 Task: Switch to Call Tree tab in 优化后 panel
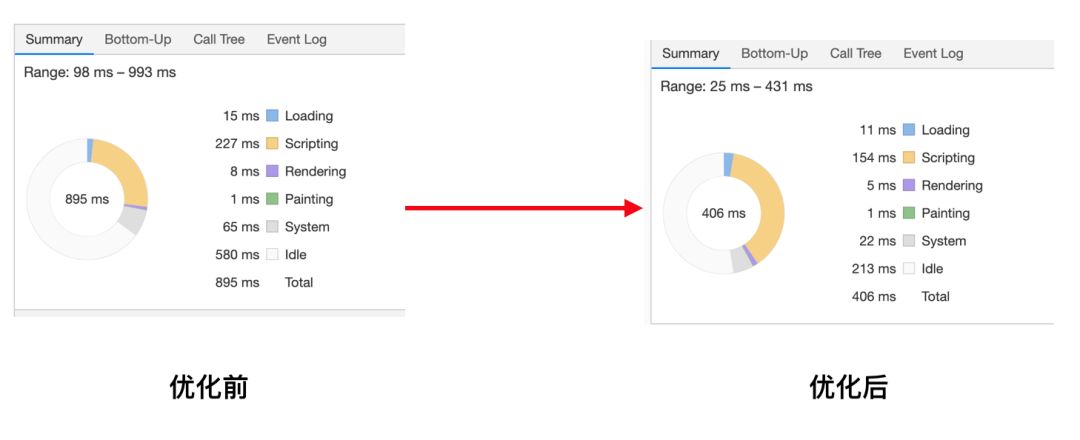(x=855, y=54)
